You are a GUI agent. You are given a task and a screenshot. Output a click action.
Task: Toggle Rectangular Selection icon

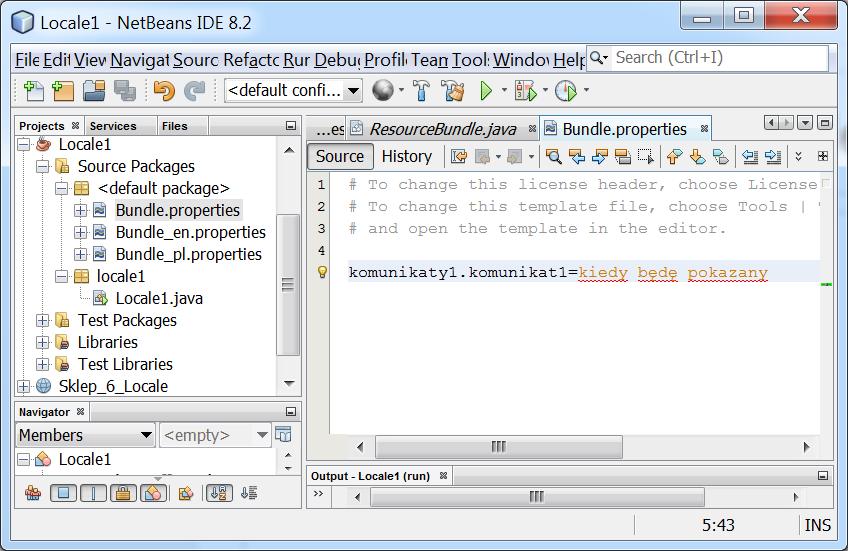point(646,157)
